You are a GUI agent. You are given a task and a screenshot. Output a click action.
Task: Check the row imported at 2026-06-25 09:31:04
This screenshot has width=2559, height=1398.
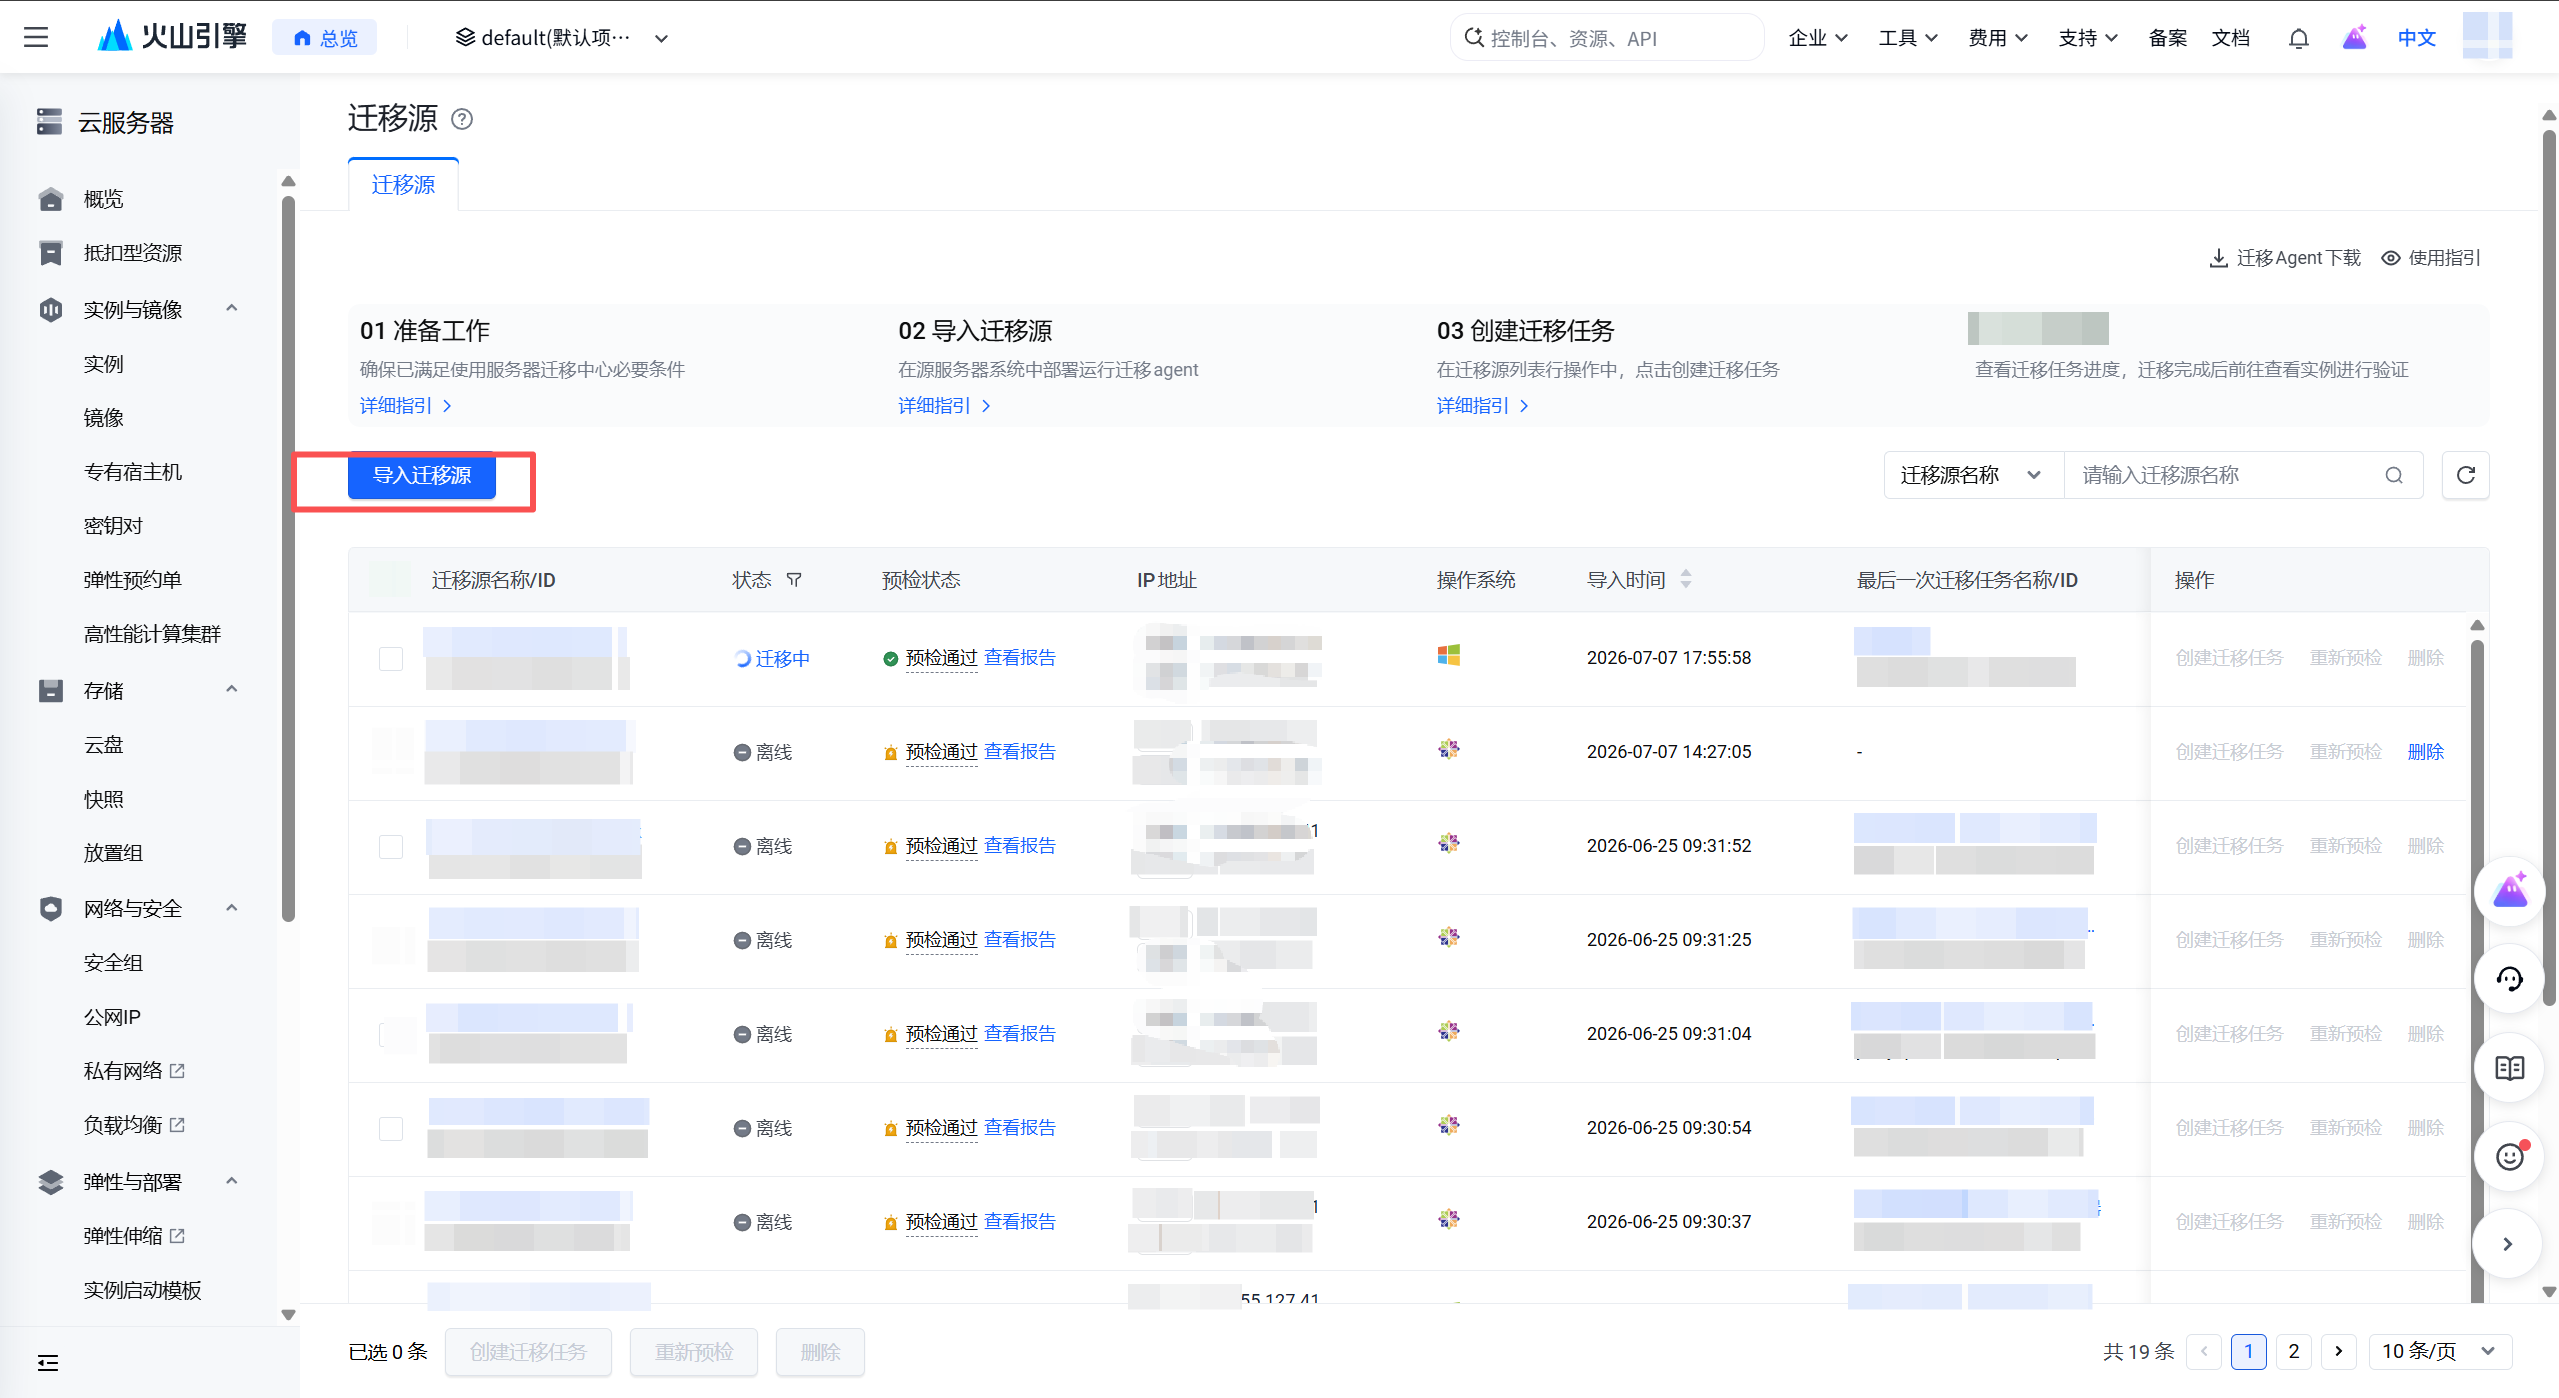tap(391, 1034)
